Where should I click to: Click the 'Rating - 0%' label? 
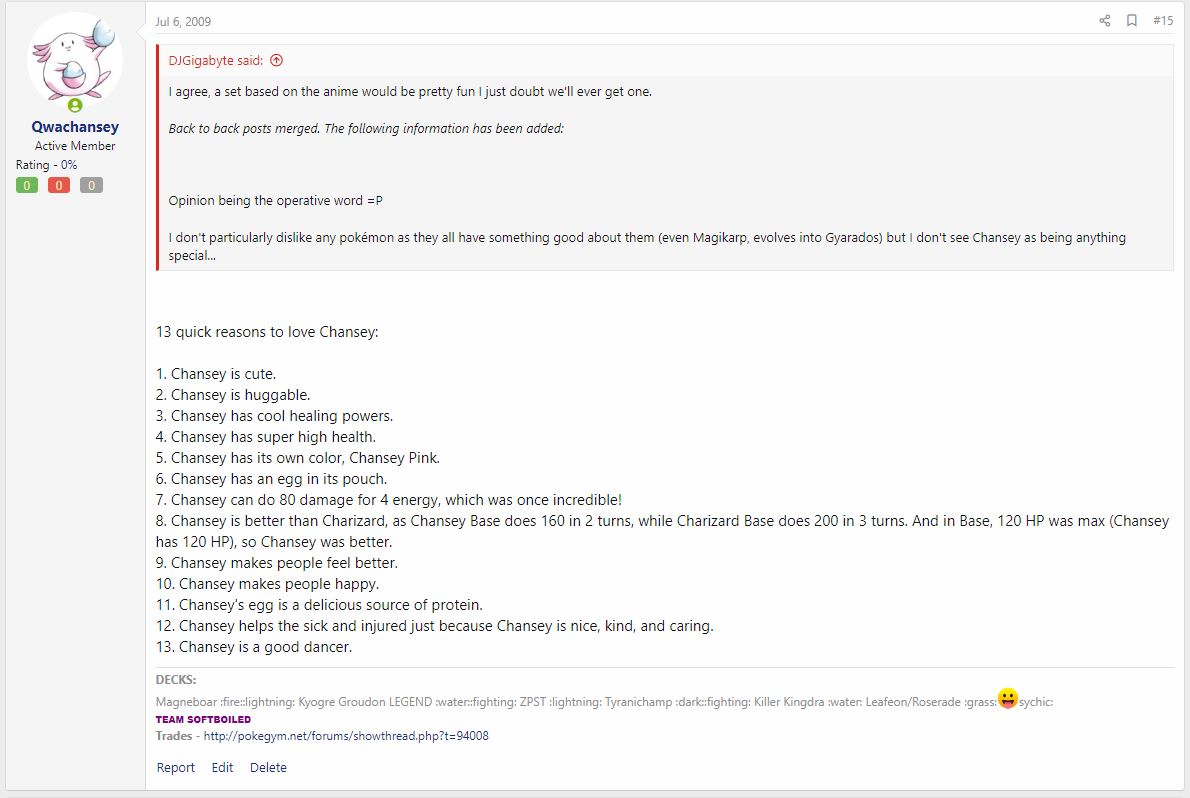point(46,165)
